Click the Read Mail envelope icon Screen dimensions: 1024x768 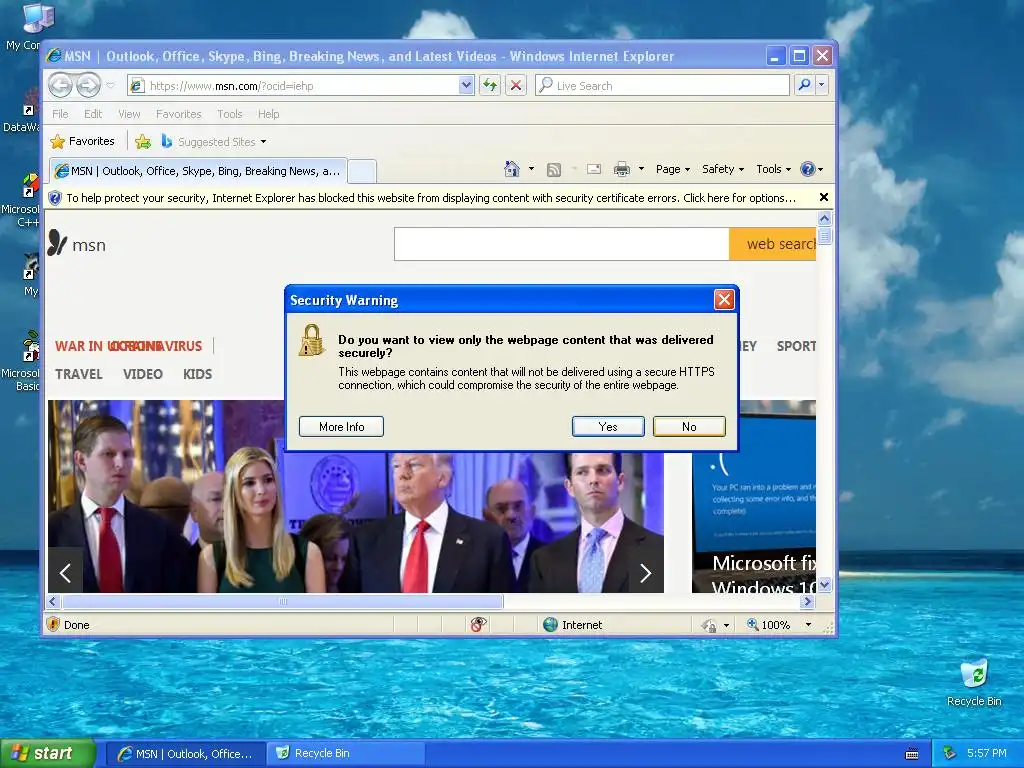click(x=594, y=169)
